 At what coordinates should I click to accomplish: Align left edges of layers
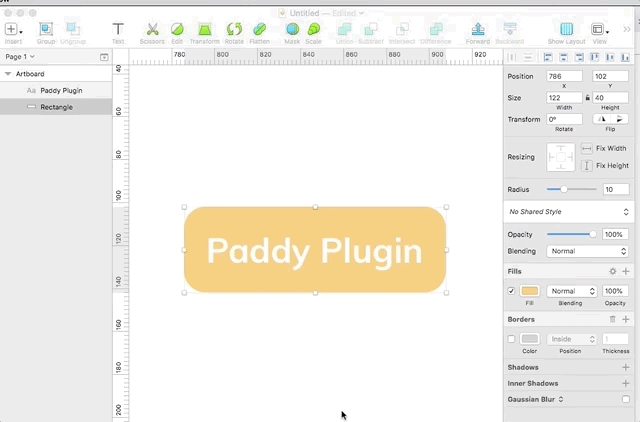click(x=548, y=58)
